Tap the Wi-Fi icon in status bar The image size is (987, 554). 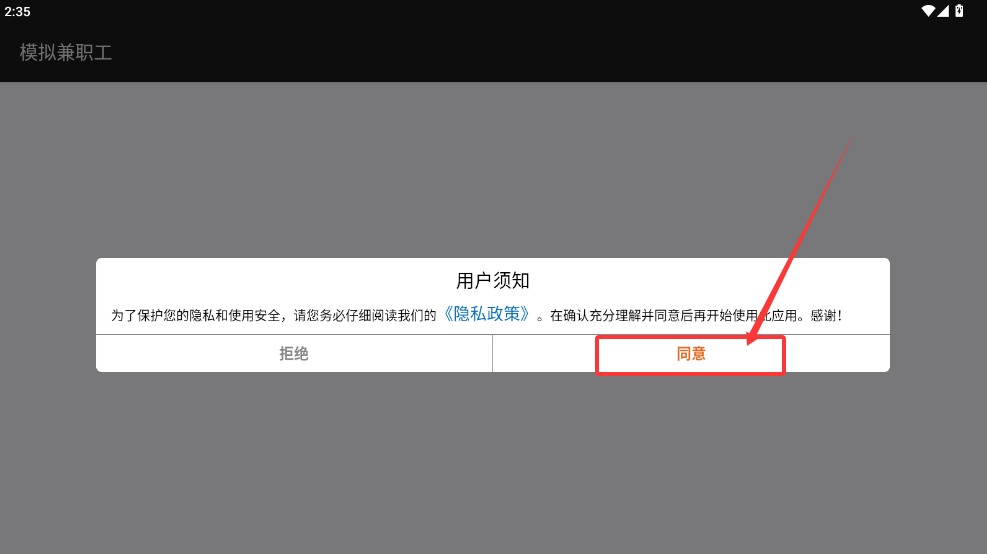928,11
